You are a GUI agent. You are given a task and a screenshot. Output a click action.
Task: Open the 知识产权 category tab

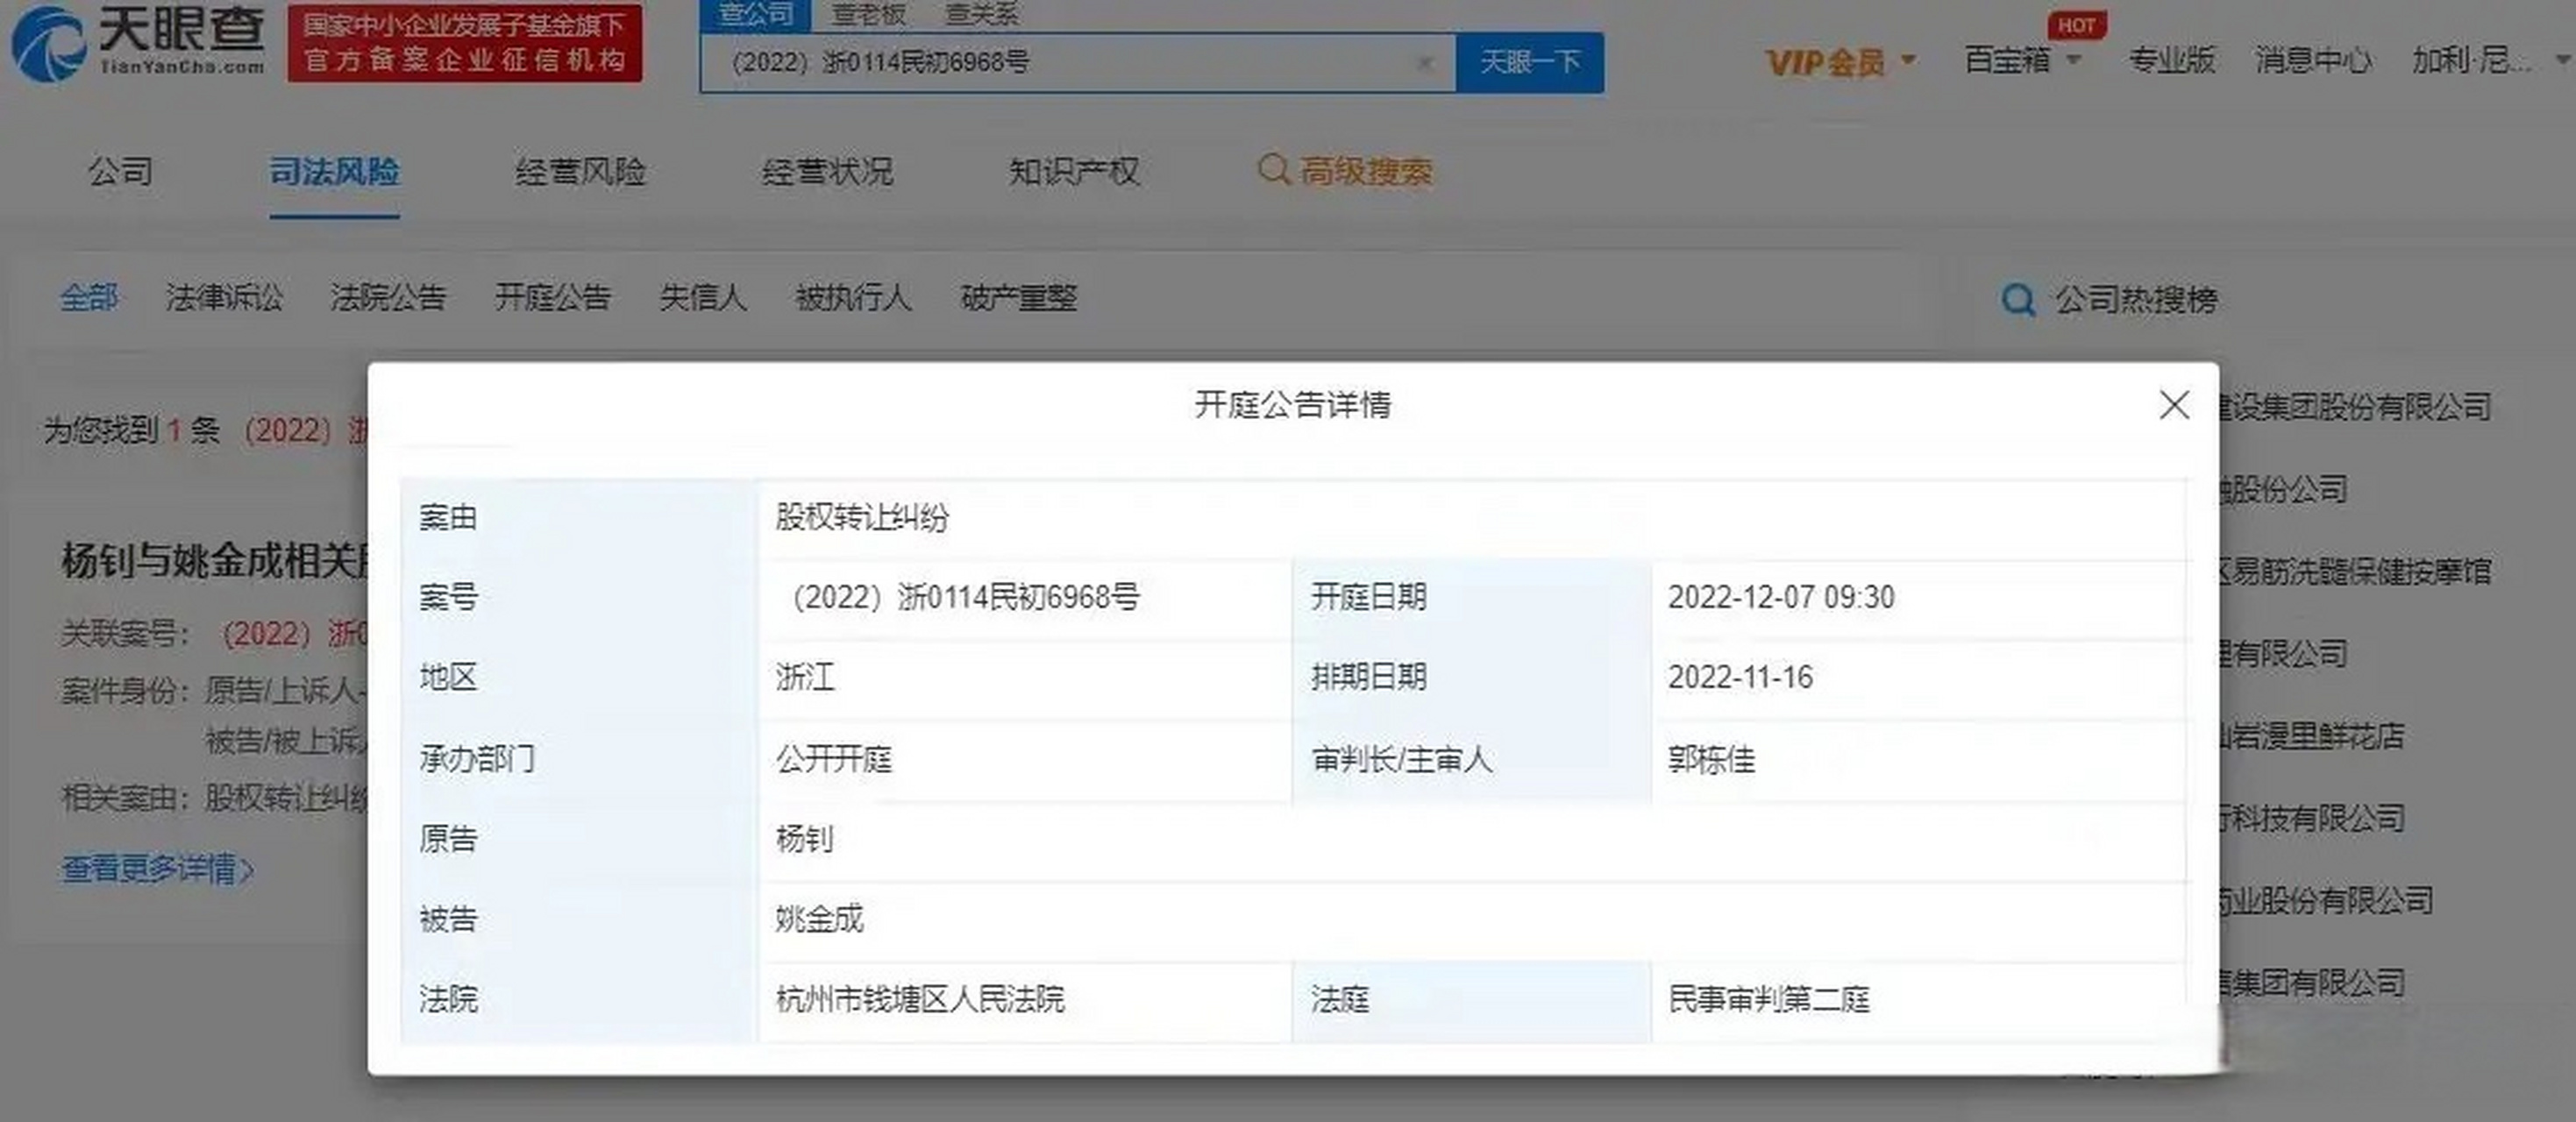[x=1074, y=171]
